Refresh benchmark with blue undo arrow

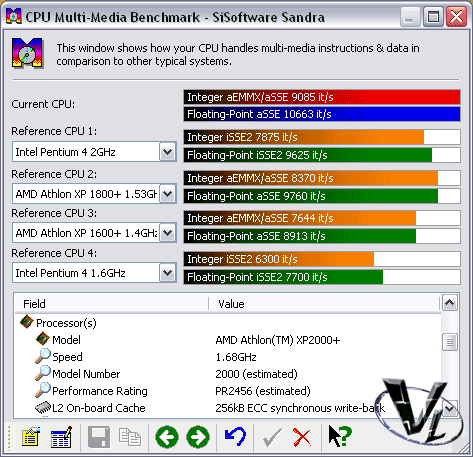tap(235, 437)
